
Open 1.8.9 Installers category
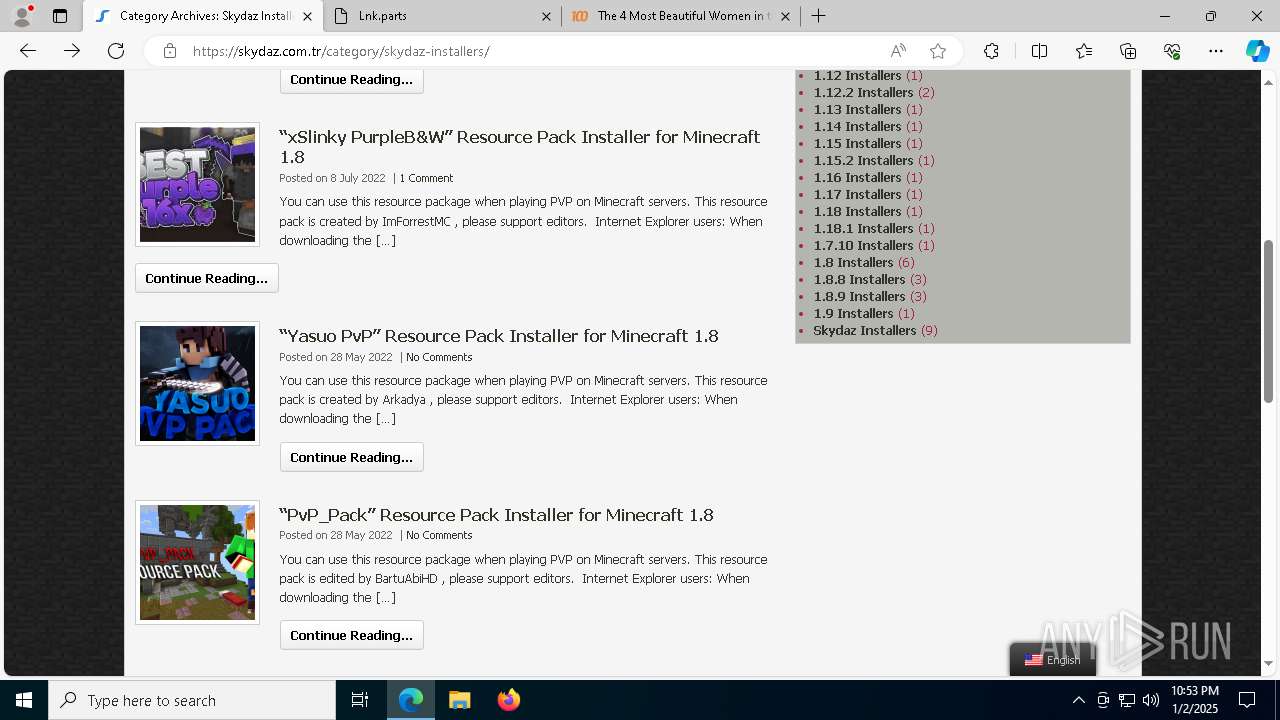pyautogui.click(x=859, y=296)
